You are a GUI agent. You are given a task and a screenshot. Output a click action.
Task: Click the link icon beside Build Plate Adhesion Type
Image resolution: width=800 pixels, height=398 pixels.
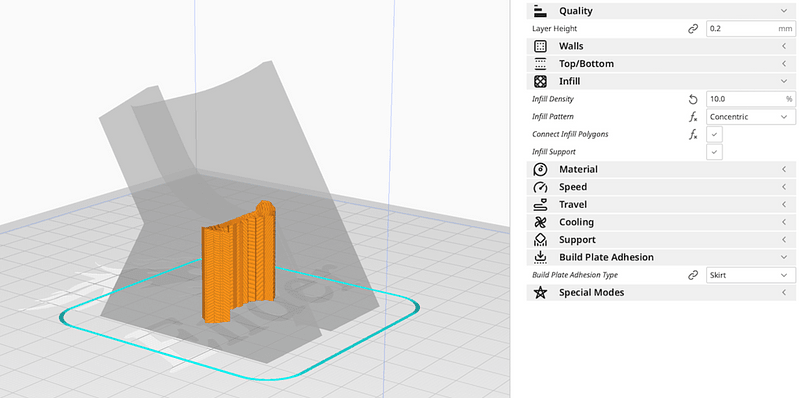693,275
